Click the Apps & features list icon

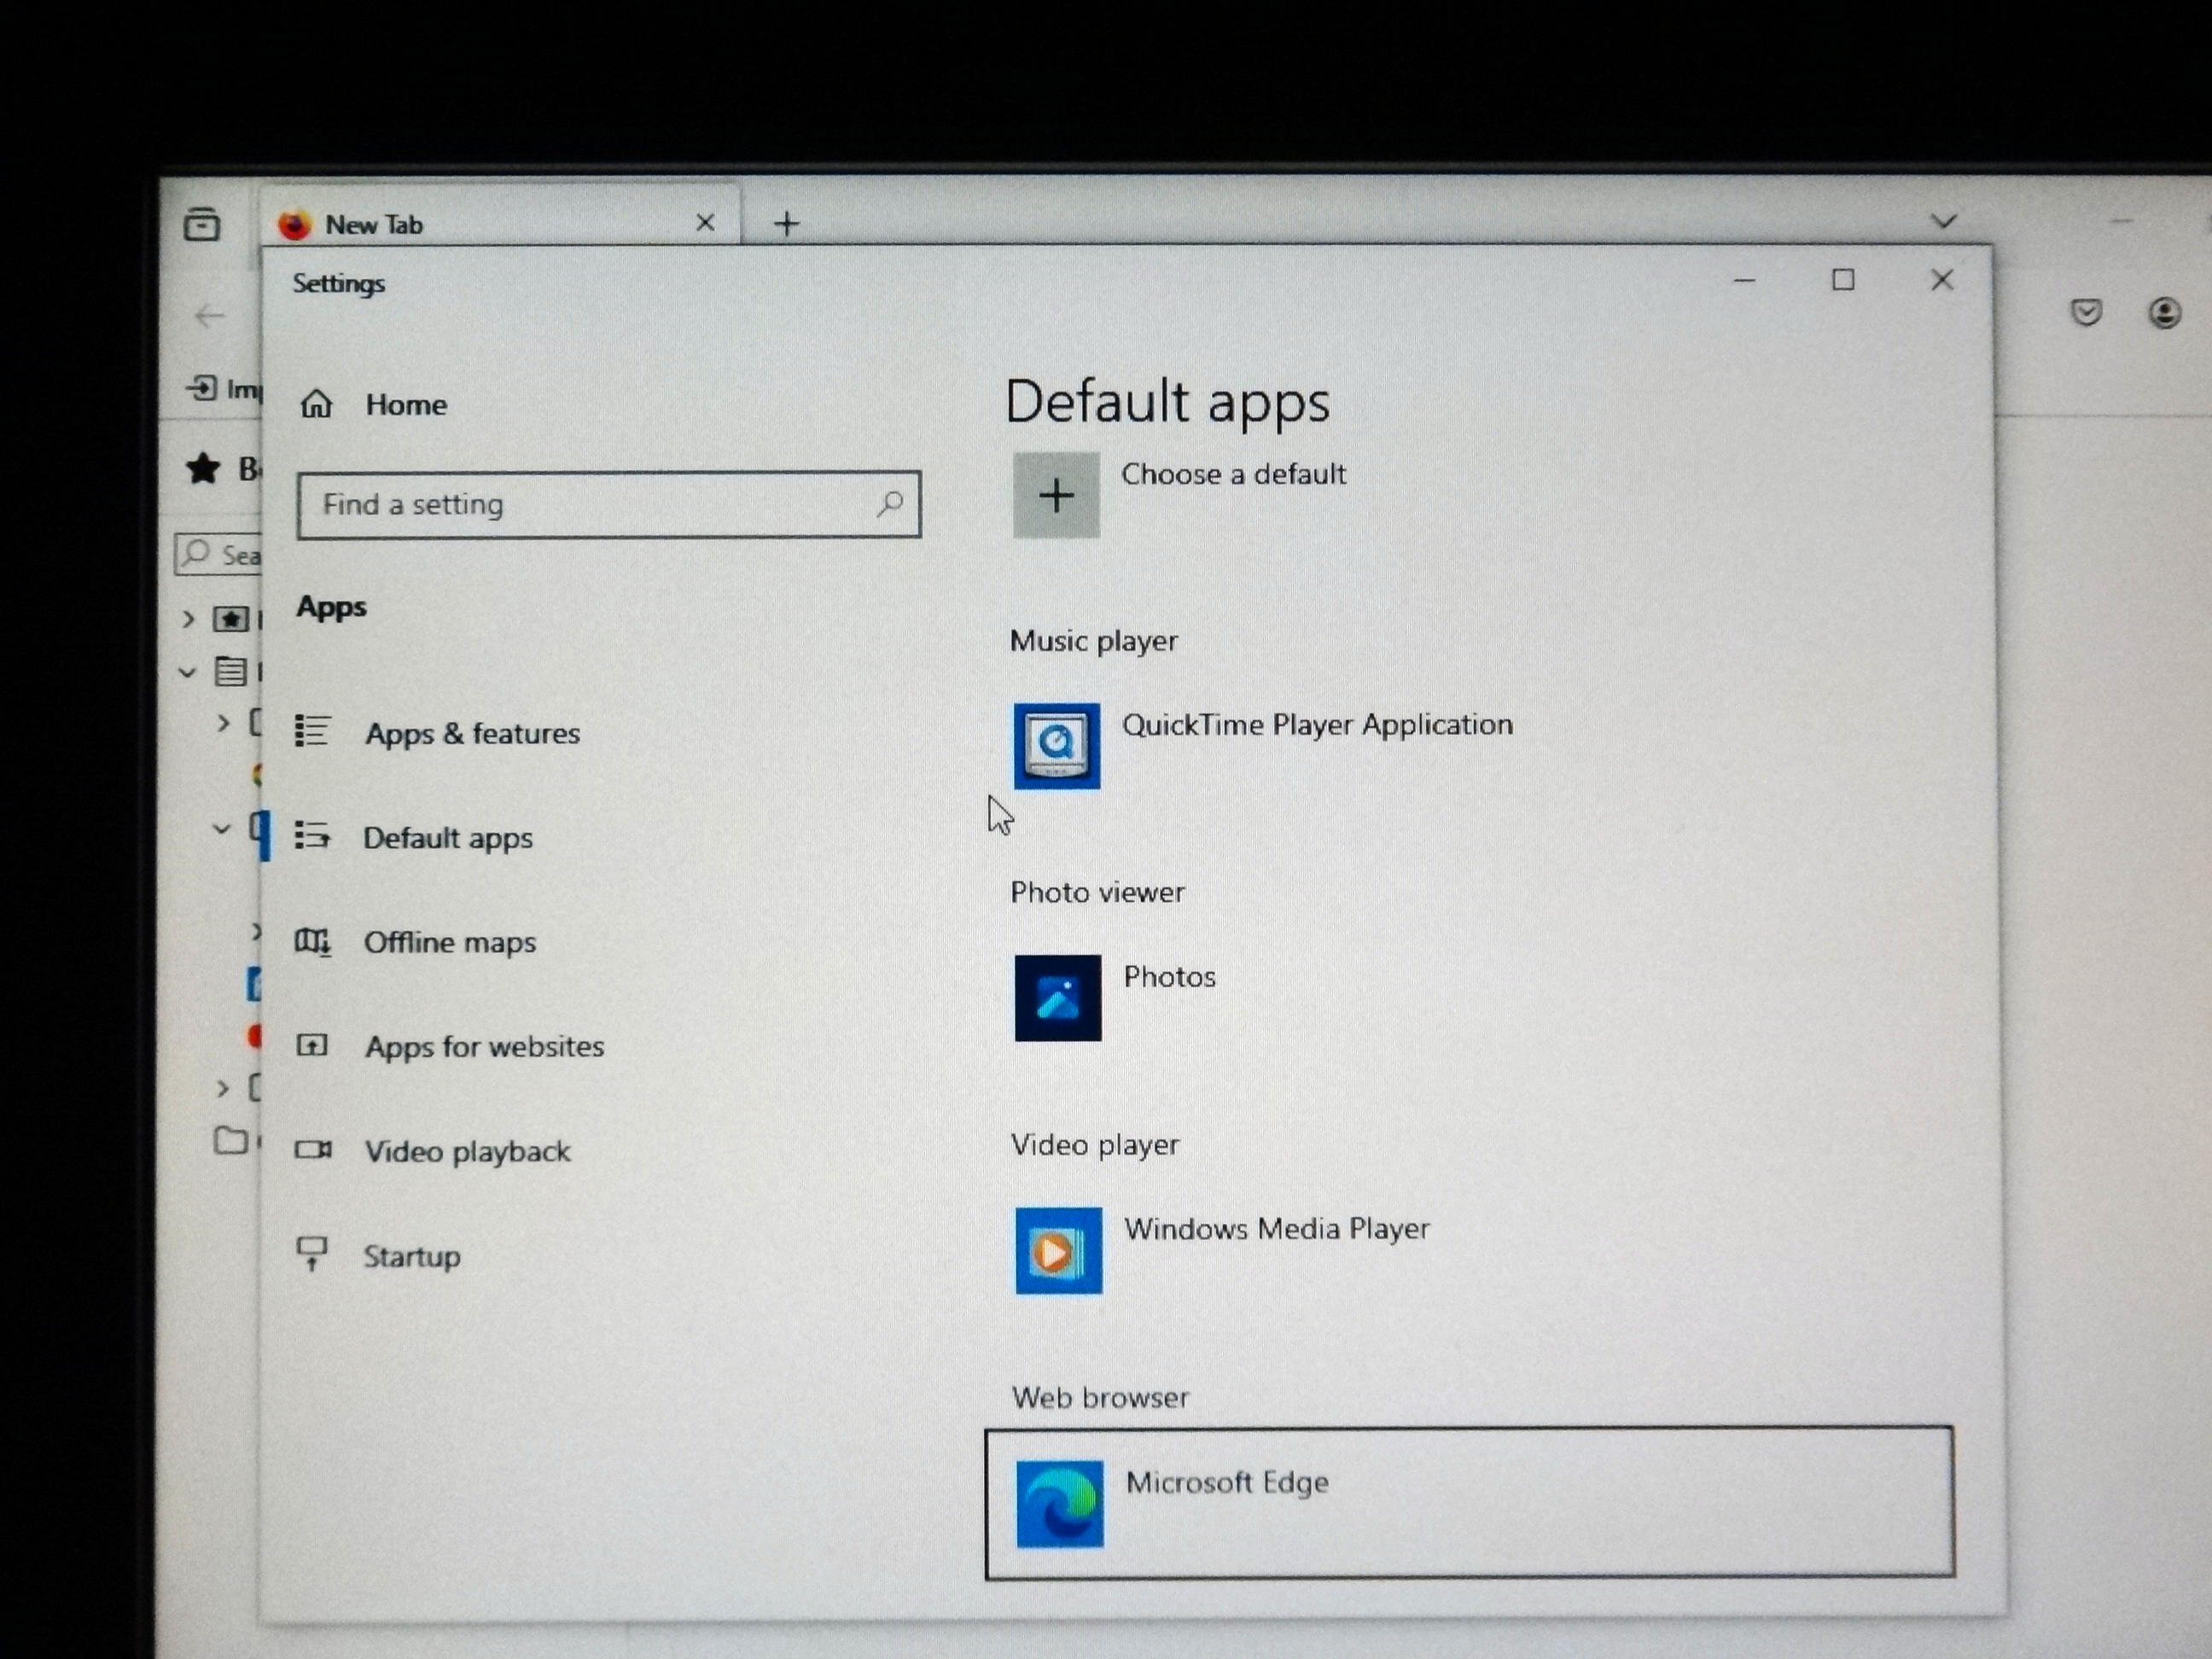click(312, 731)
